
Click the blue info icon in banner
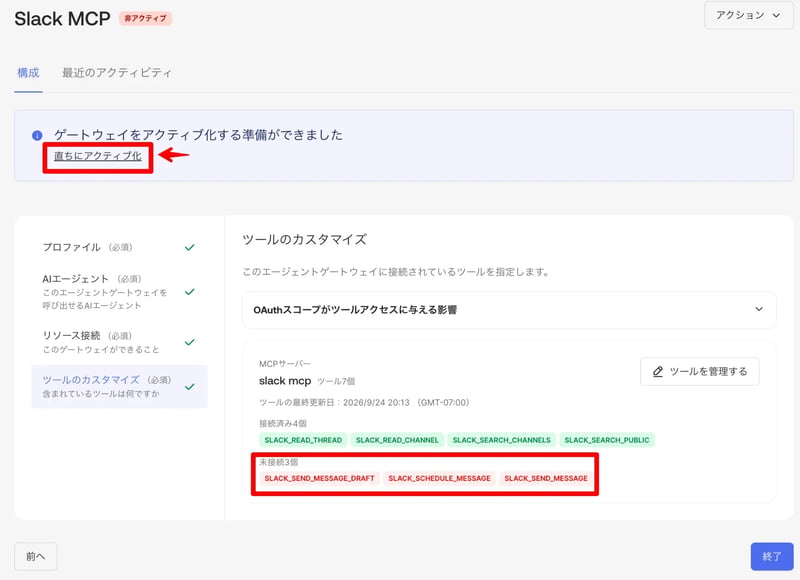[x=37, y=136]
